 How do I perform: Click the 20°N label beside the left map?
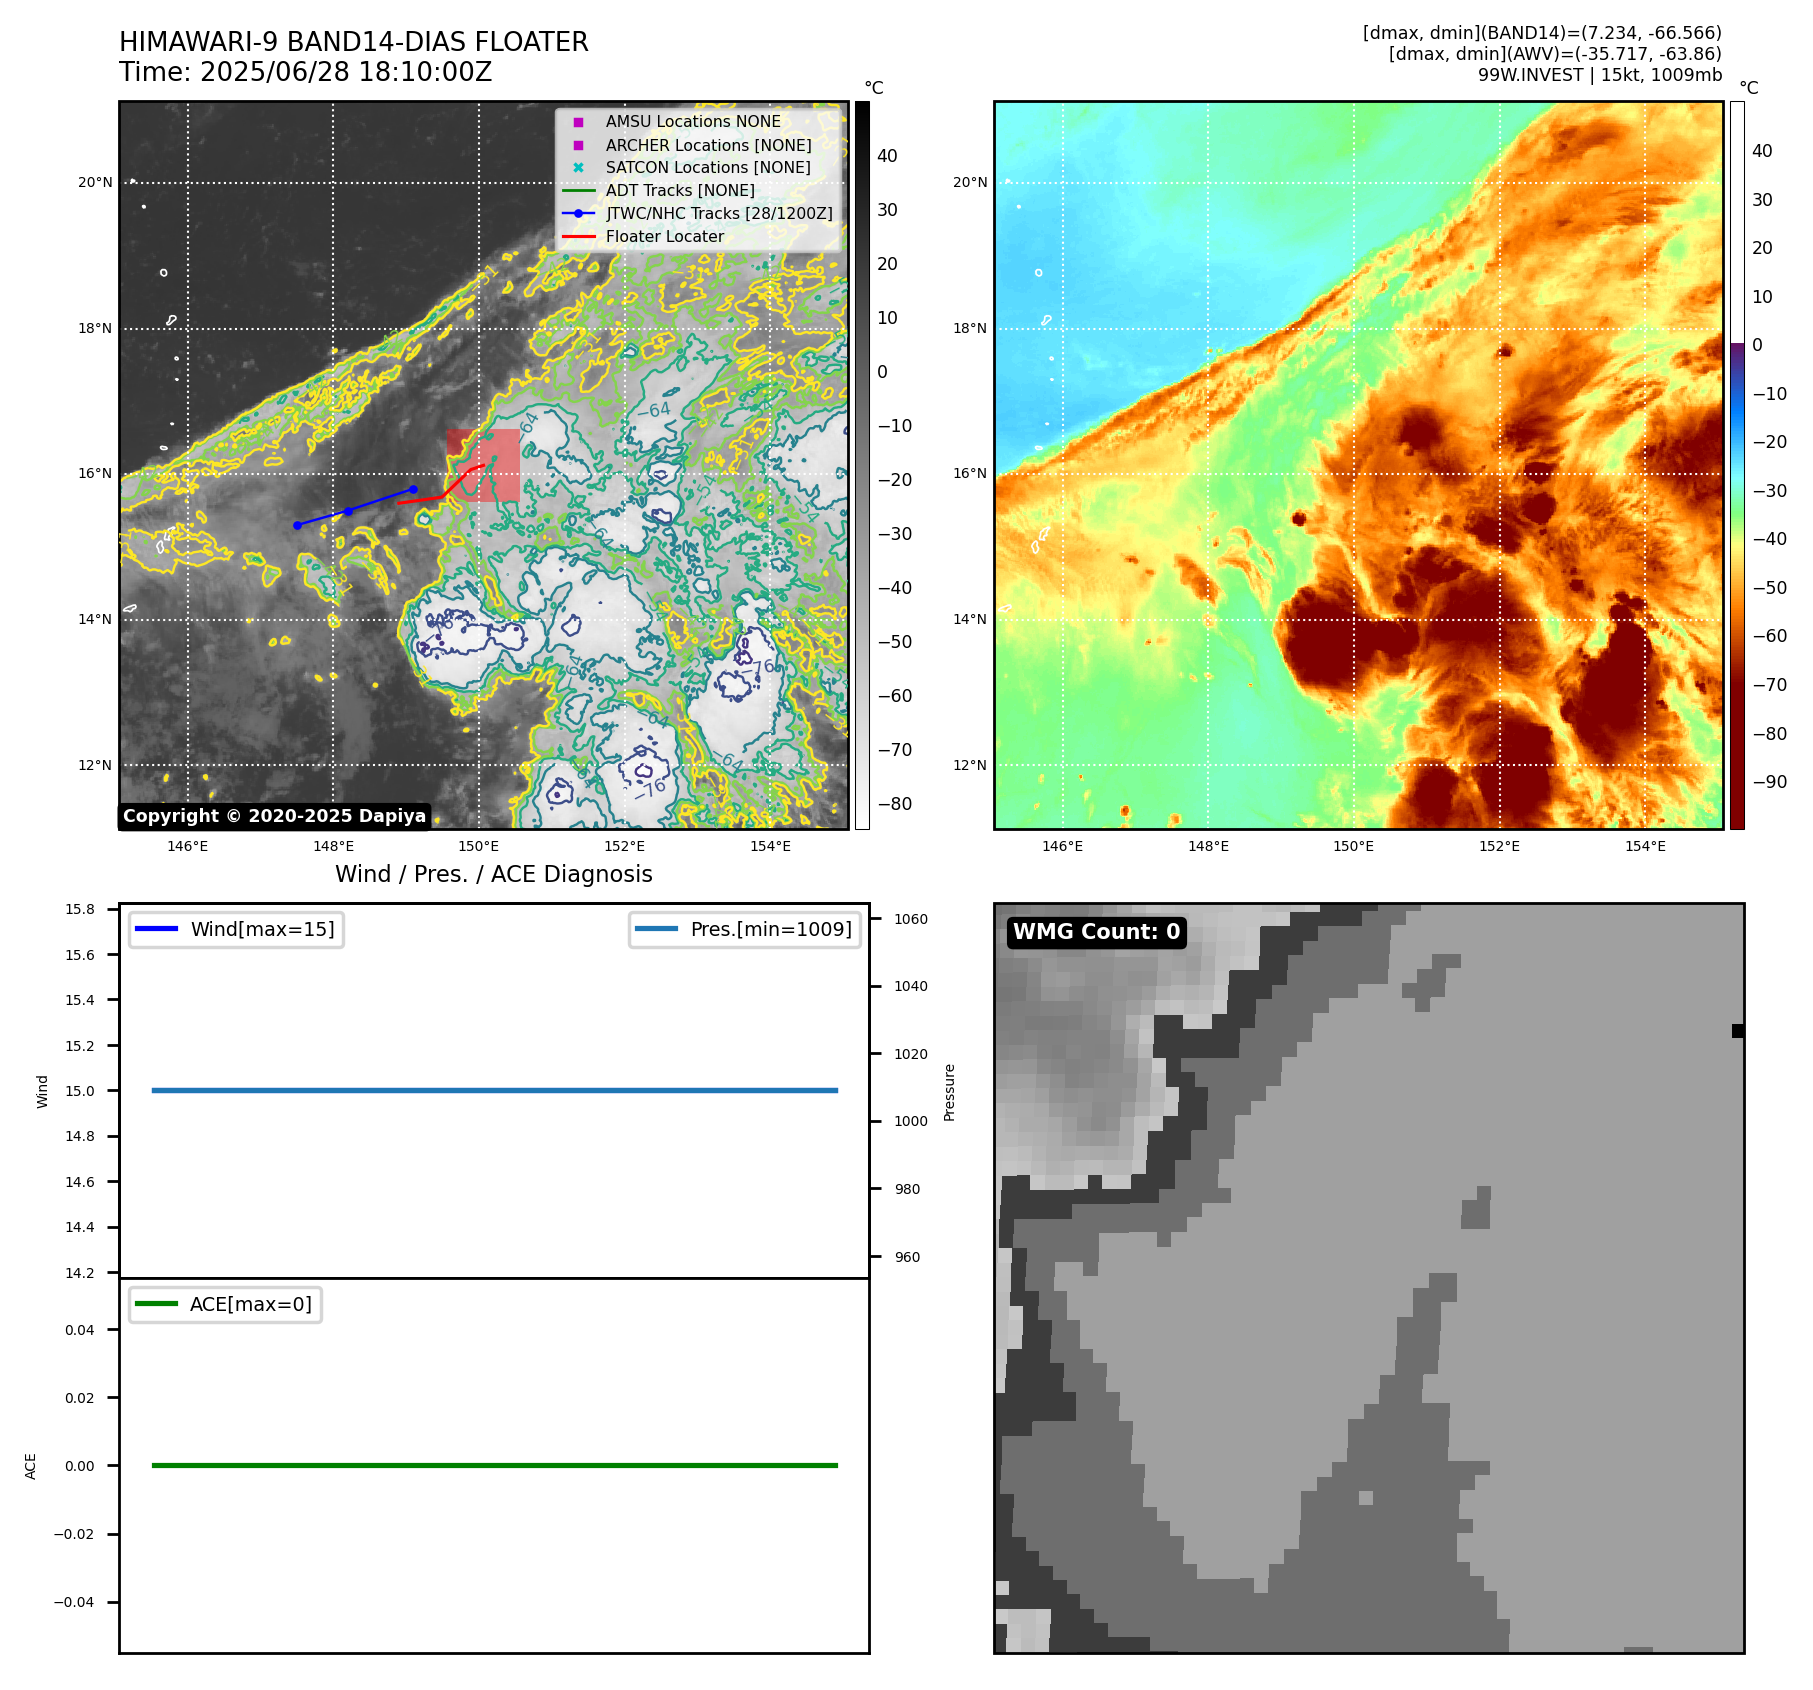click(x=96, y=182)
